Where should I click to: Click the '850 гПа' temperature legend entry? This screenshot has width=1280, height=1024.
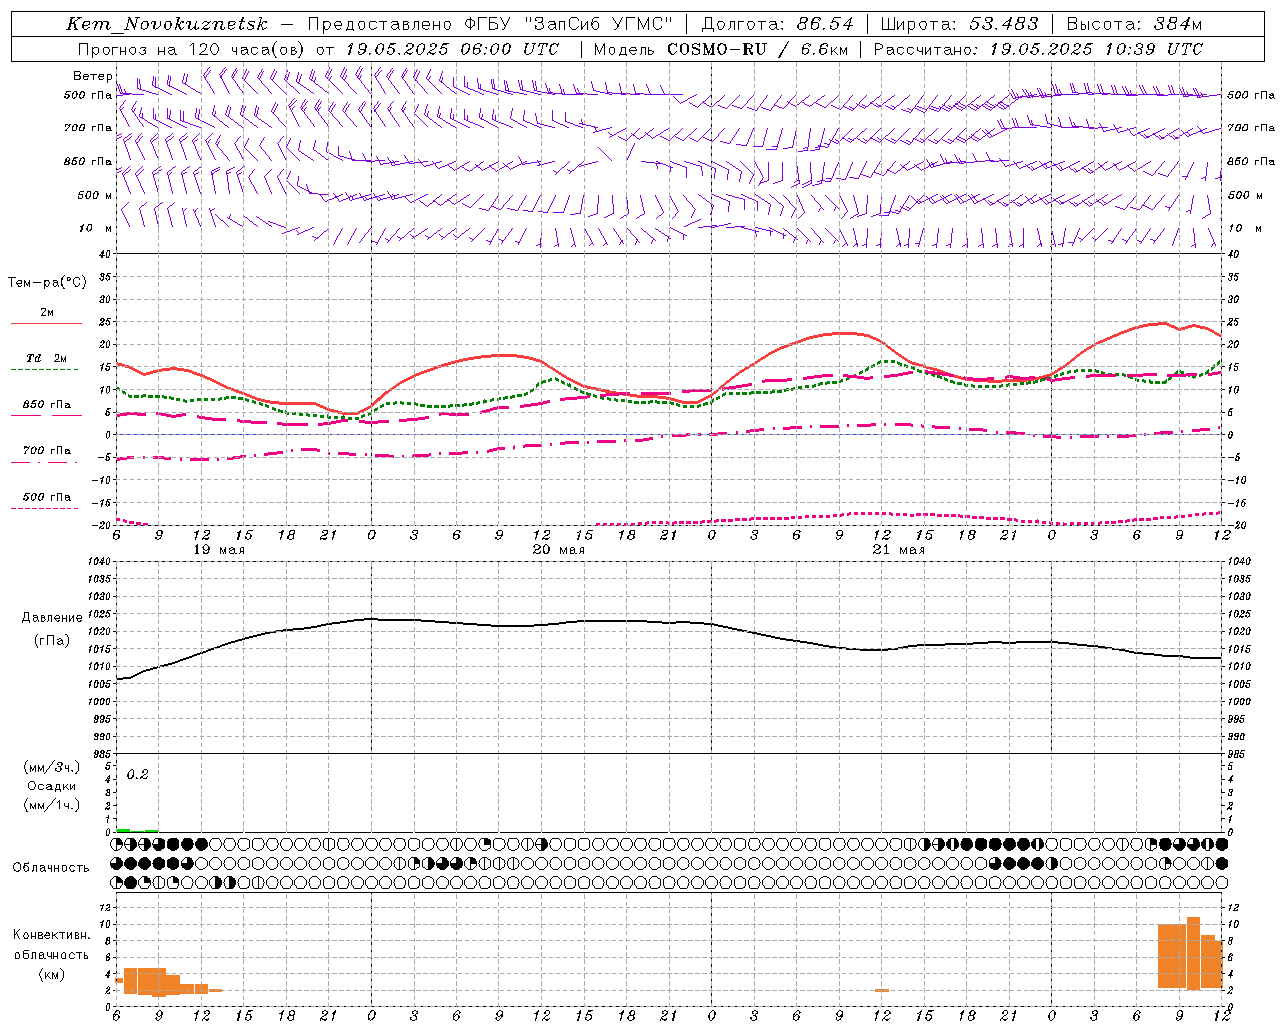point(47,405)
